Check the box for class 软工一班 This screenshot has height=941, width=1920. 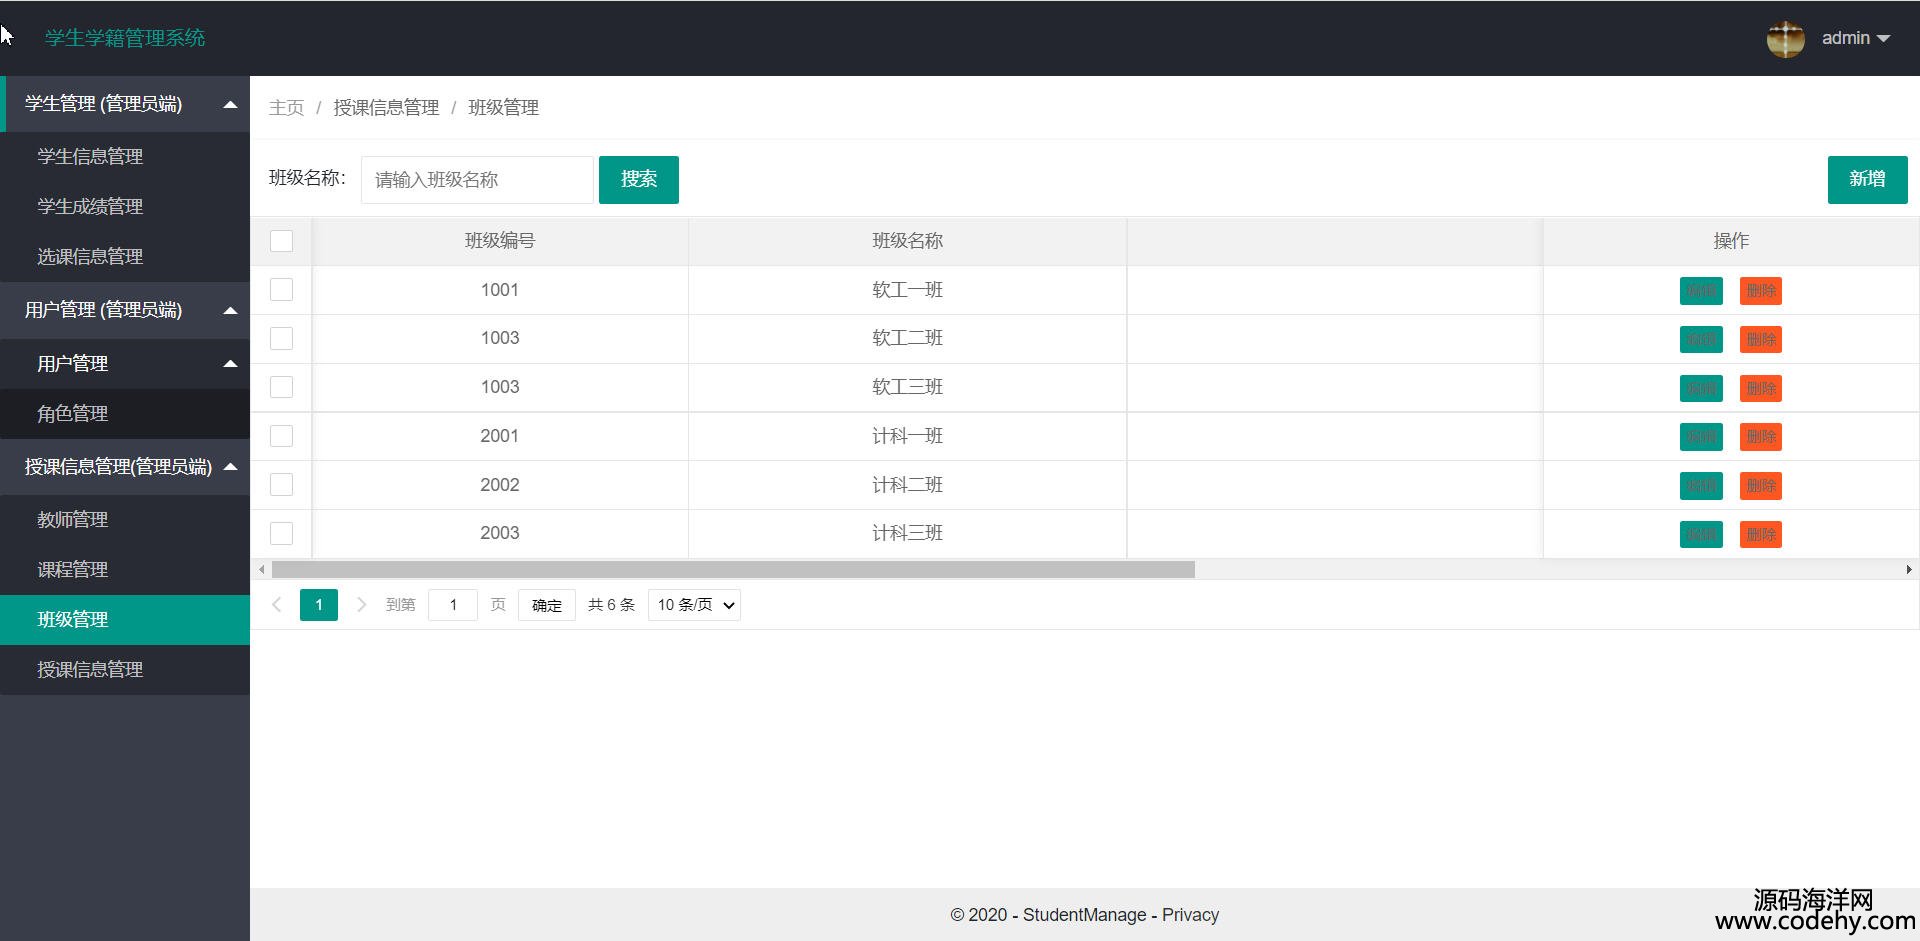click(282, 290)
